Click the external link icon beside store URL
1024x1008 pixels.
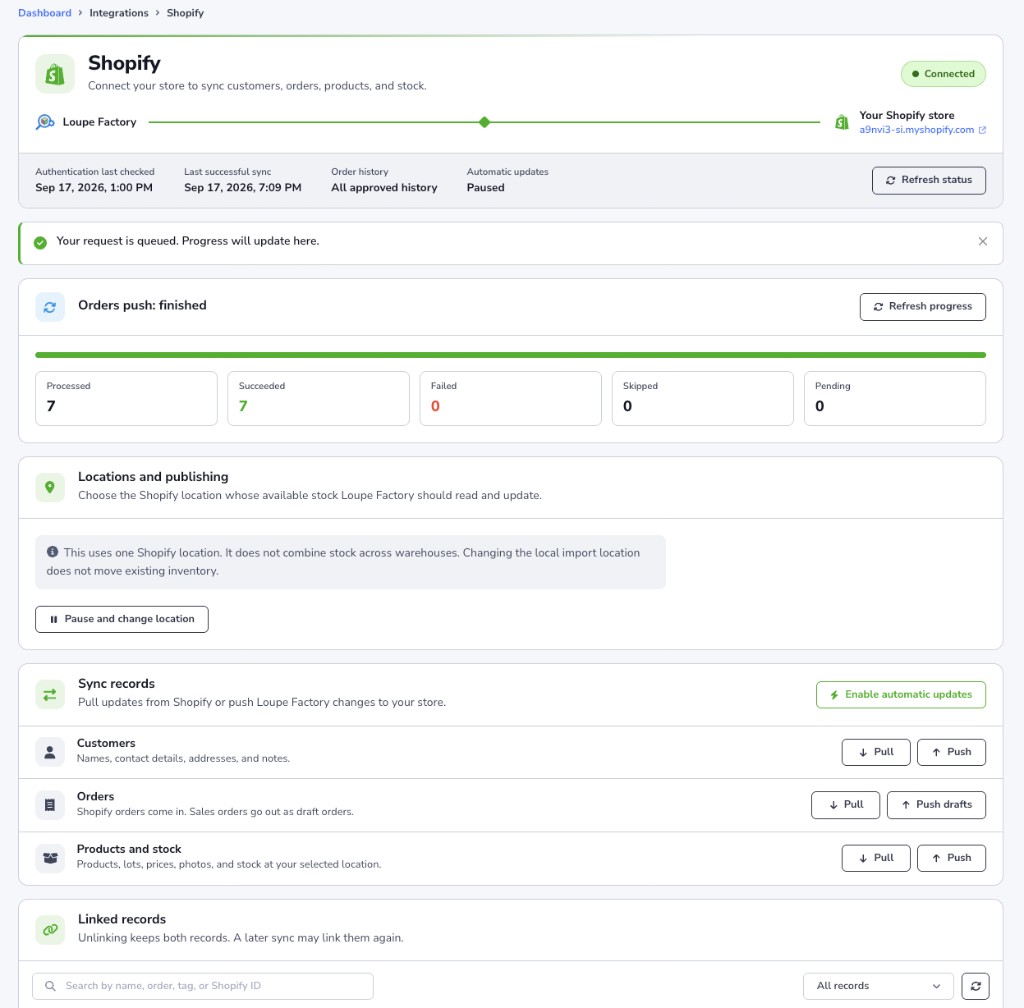coord(982,130)
